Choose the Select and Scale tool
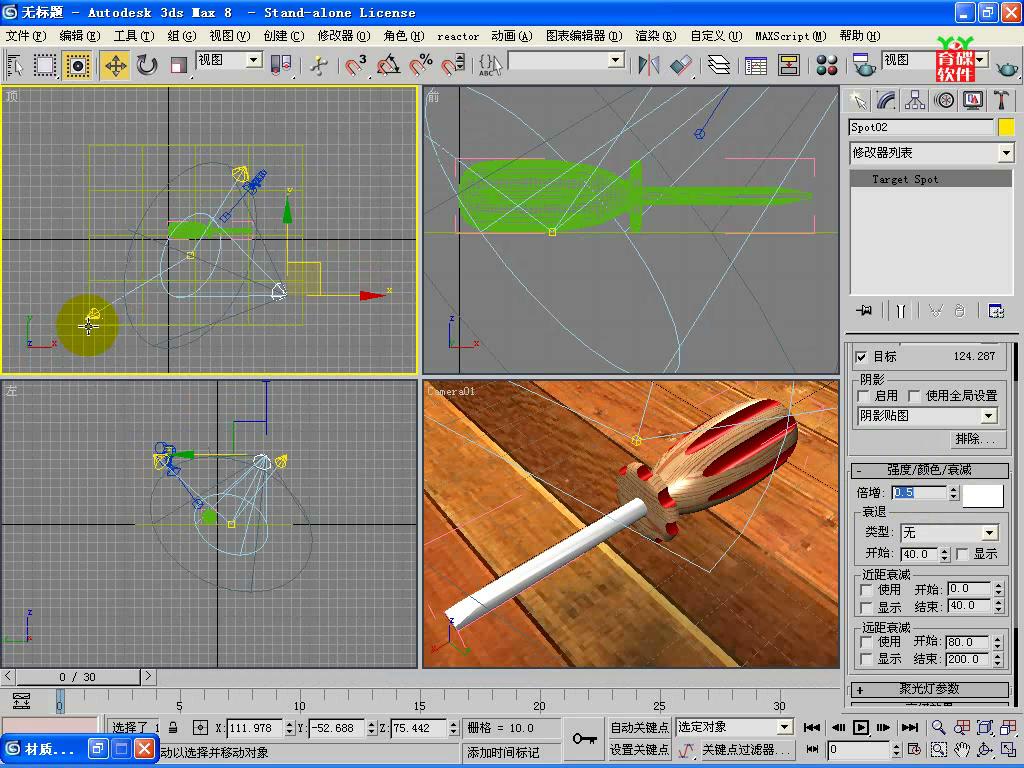Viewport: 1024px width, 768px height. click(x=178, y=65)
